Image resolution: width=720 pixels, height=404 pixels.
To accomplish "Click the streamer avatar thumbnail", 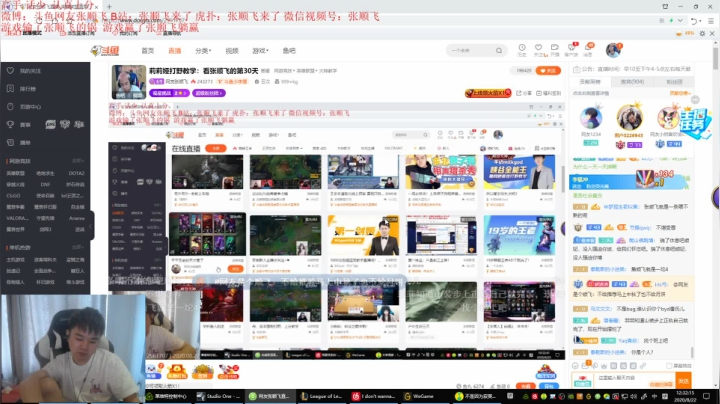I will pos(129,82).
